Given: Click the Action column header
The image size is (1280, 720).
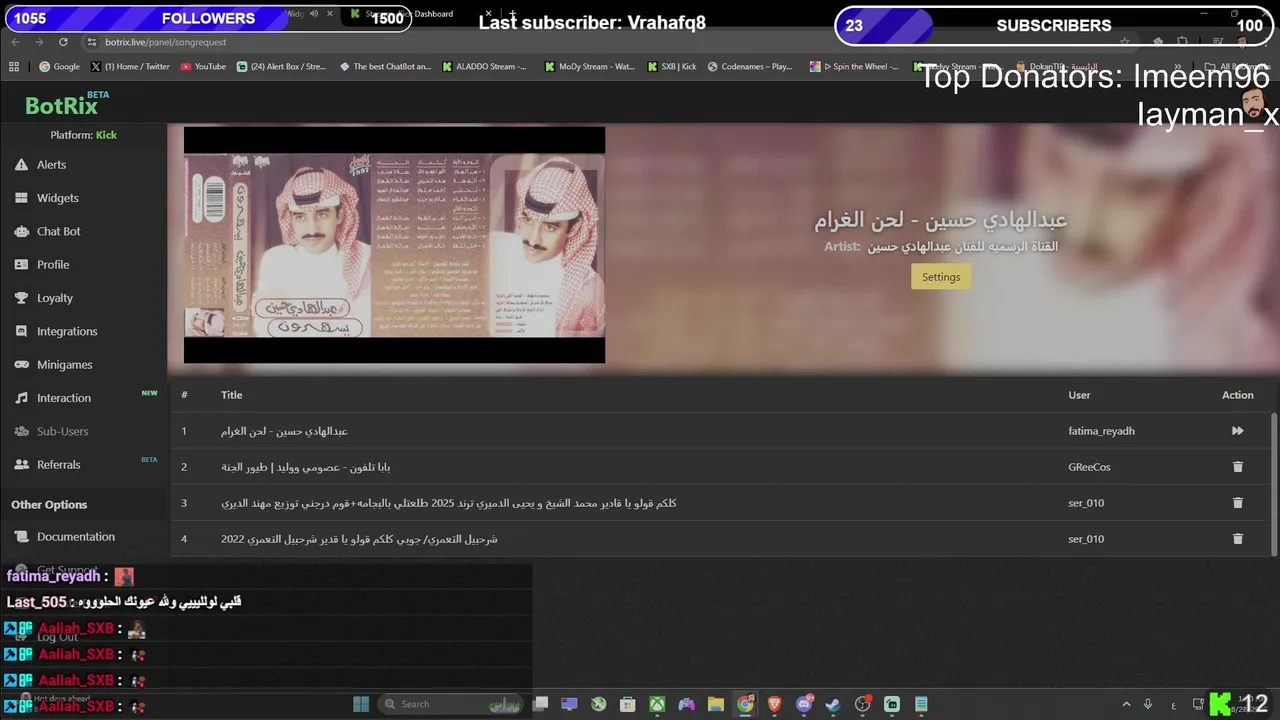Looking at the screenshot, I should click(x=1237, y=395).
